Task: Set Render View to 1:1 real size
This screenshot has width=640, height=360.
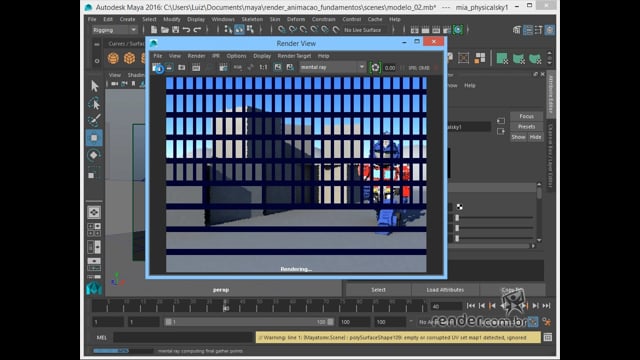Action: pyautogui.click(x=263, y=67)
